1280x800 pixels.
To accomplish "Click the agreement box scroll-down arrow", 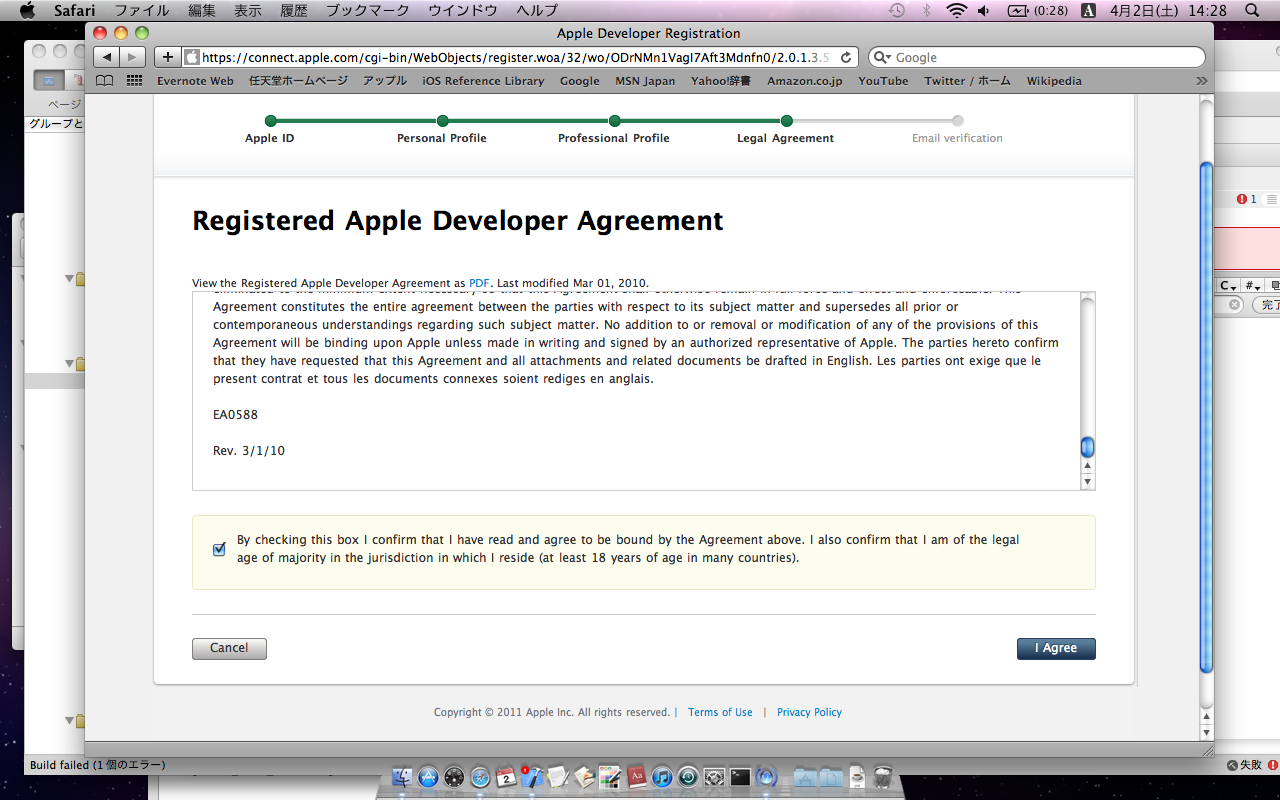I will pos(1088,482).
